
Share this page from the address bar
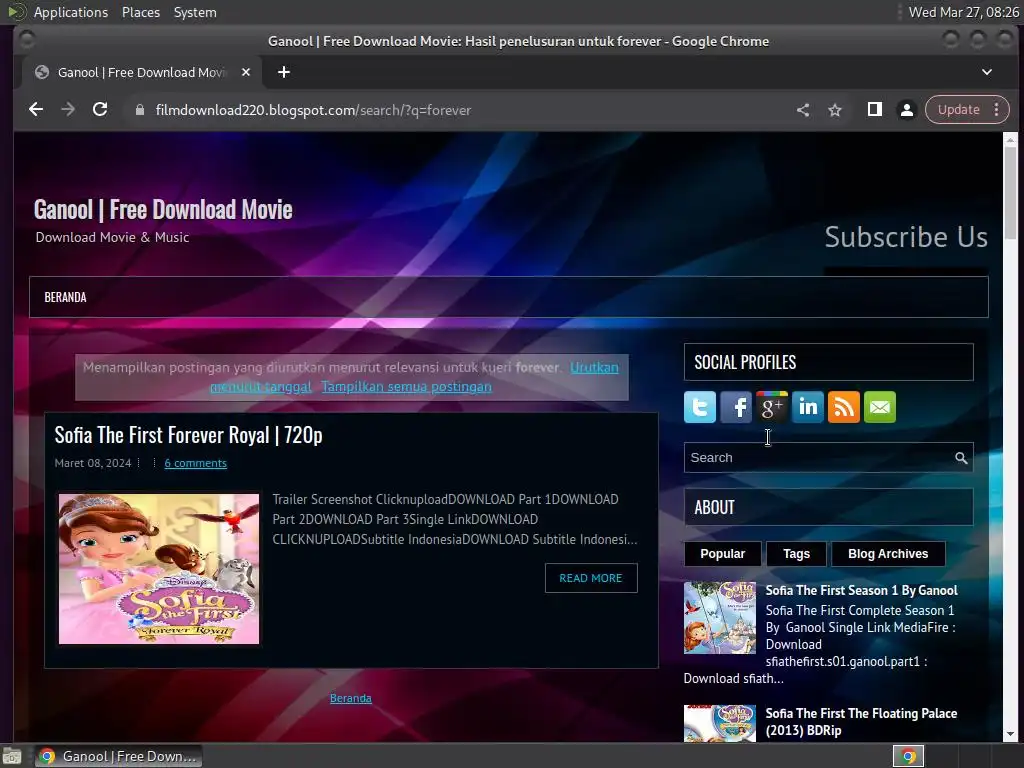point(803,110)
